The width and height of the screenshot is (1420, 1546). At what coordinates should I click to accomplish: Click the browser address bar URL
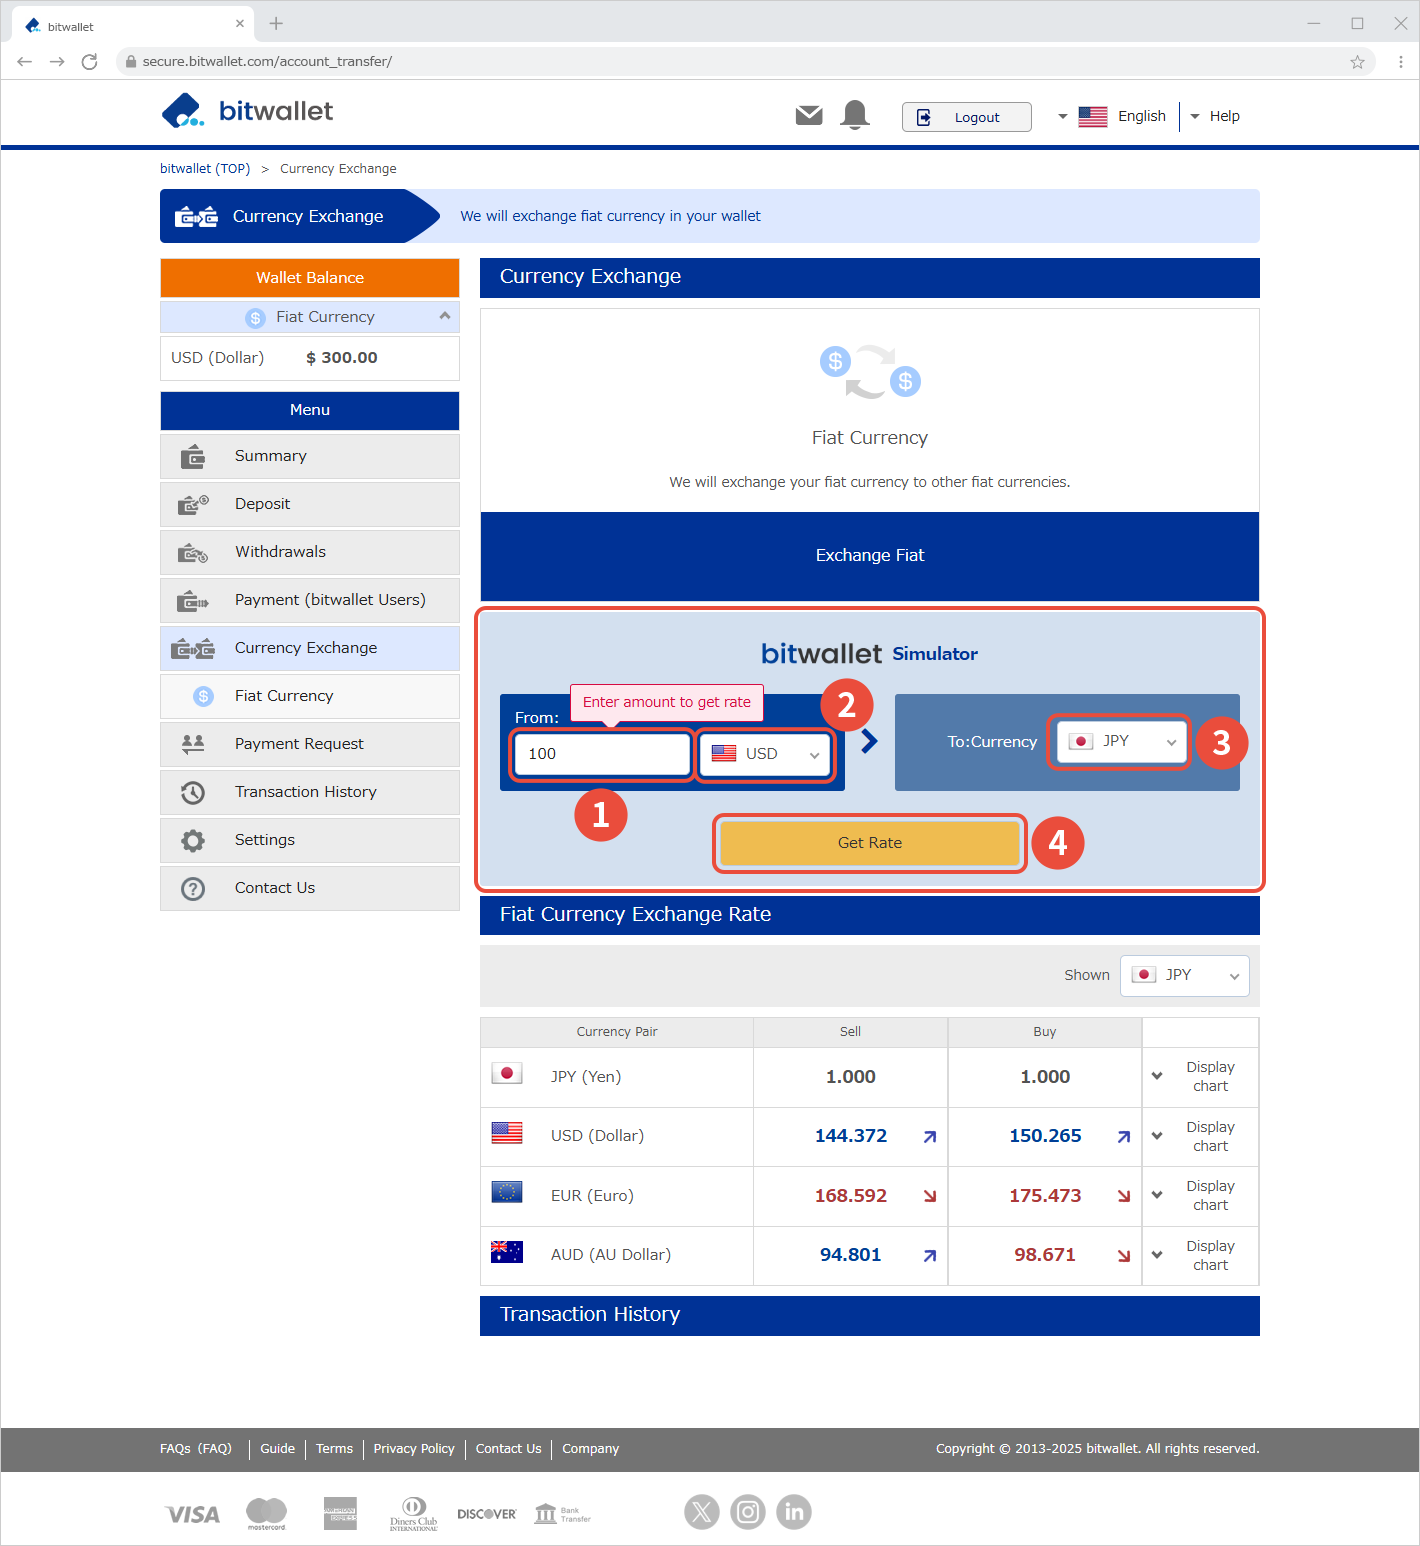267,62
